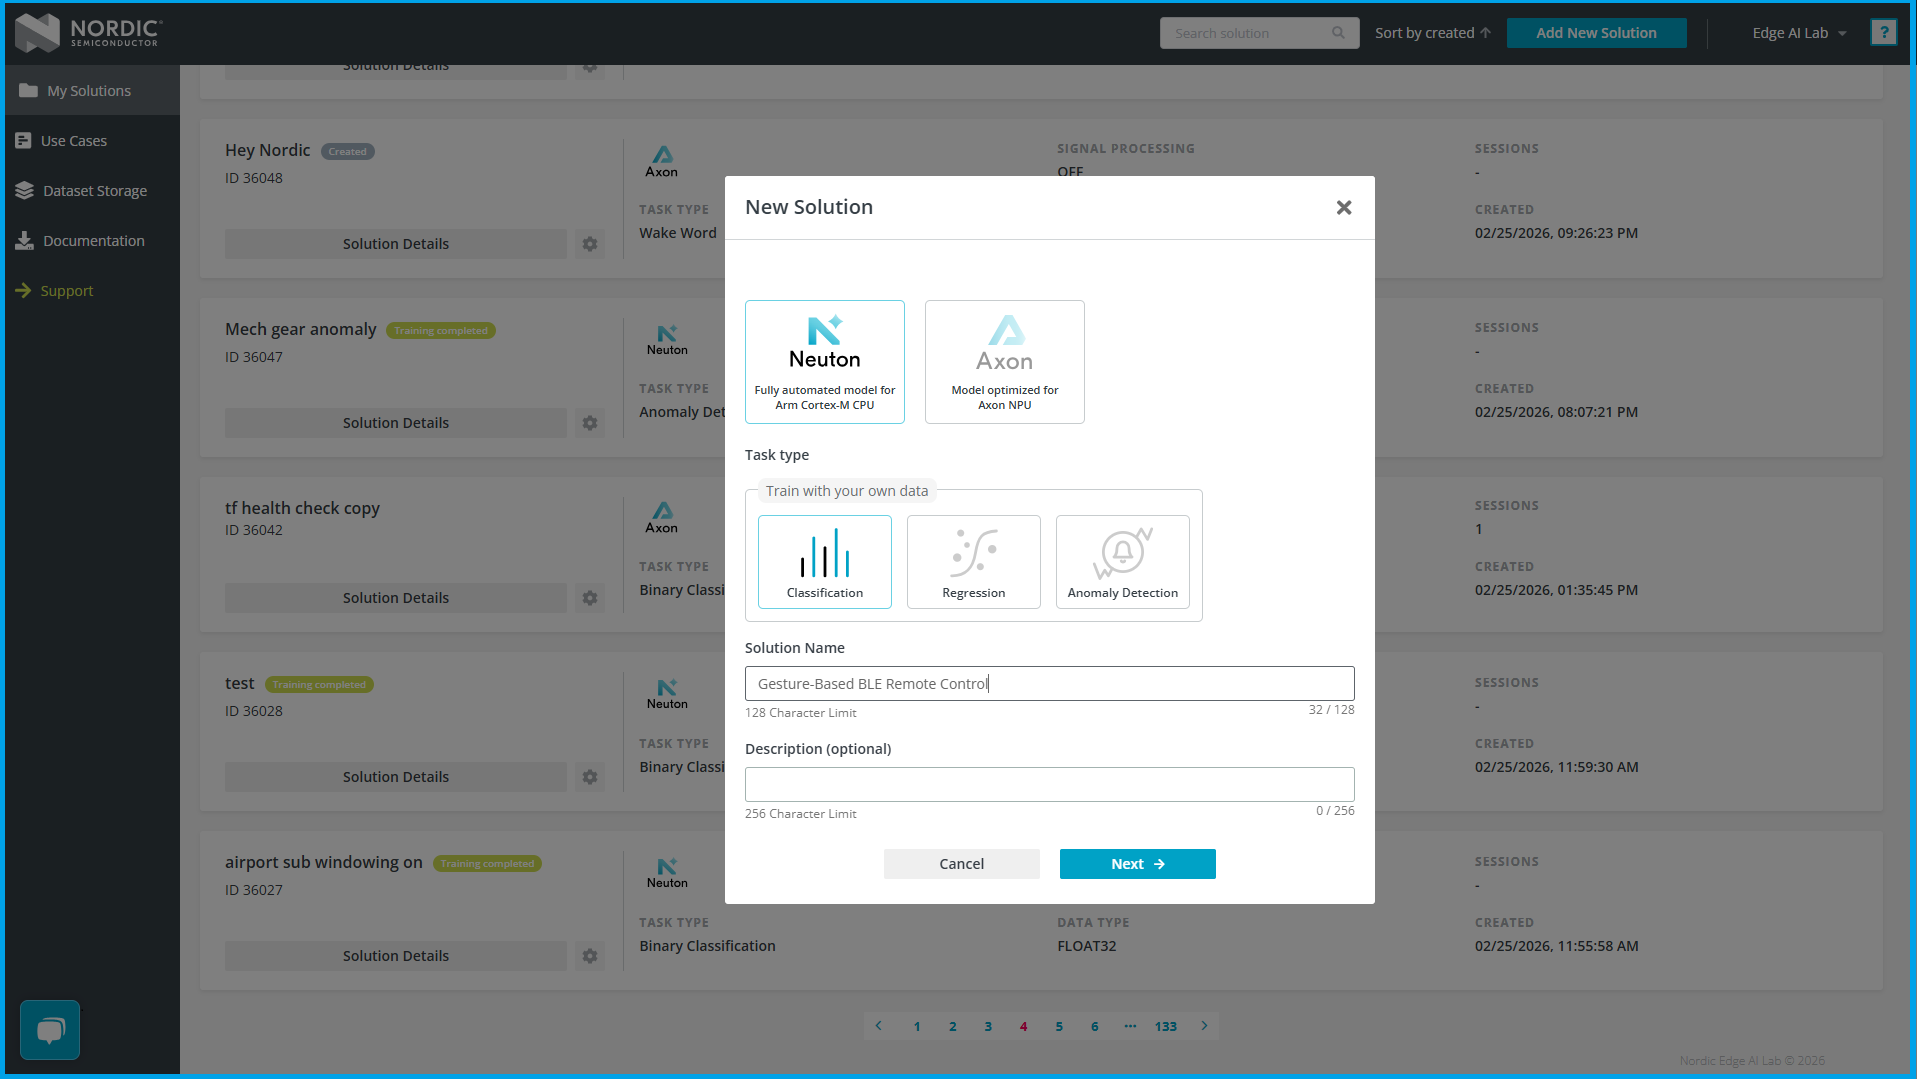Go to page 1
The width and height of the screenshot is (1917, 1079).
pyautogui.click(x=917, y=1026)
